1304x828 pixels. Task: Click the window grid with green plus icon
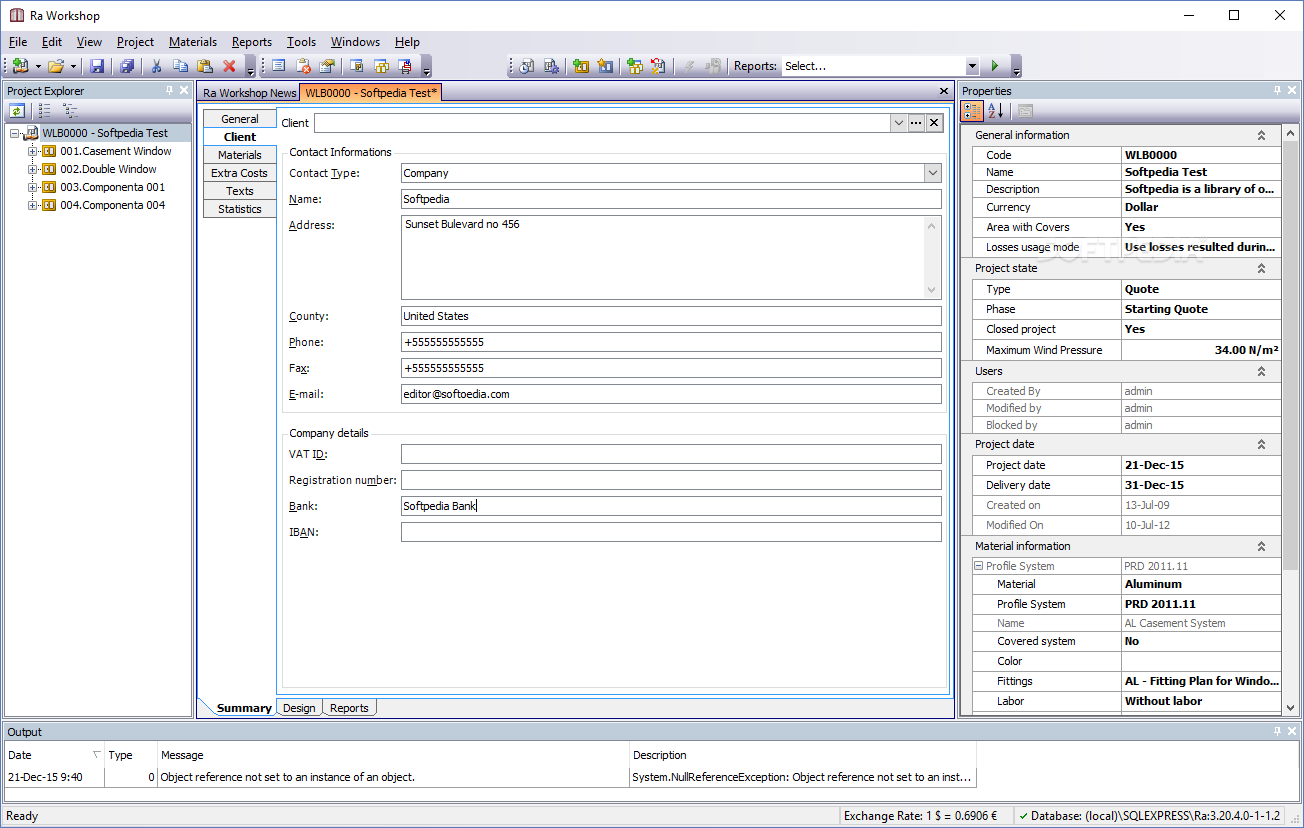pos(634,66)
